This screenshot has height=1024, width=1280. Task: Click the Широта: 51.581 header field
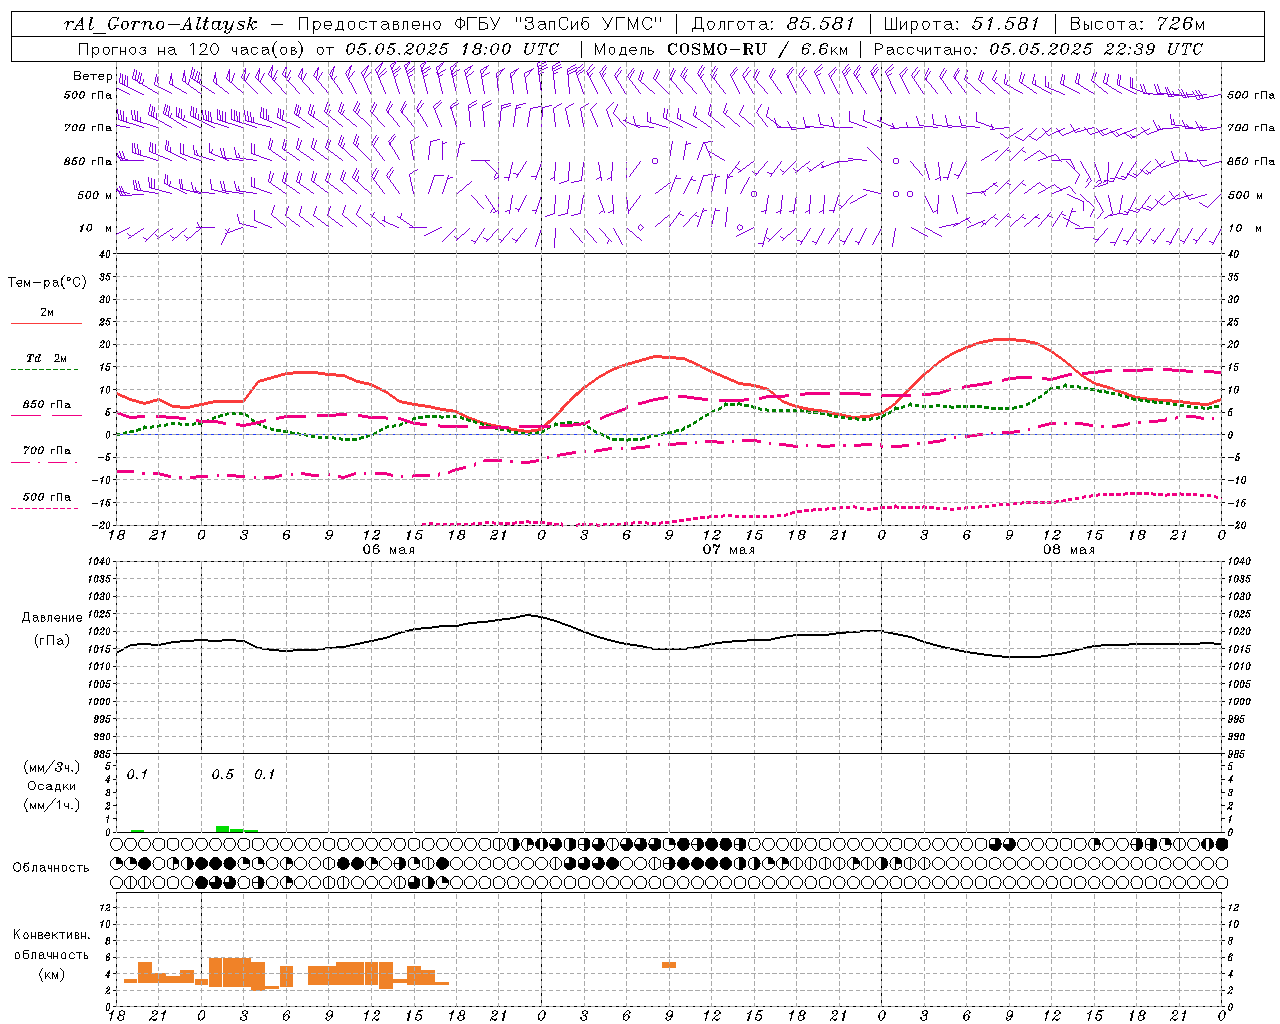coord(962,24)
